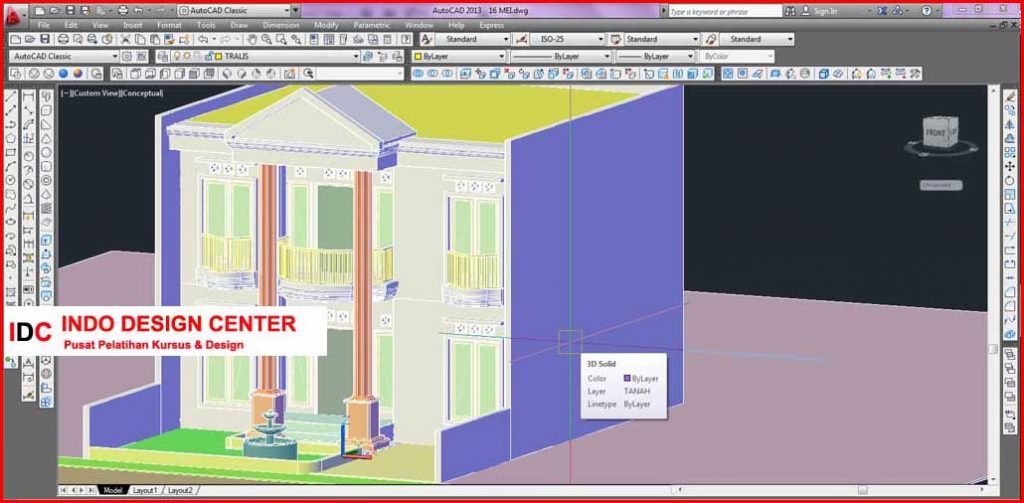Click the Match Properties icon
The image size is (1024, 503).
pos(169,39)
